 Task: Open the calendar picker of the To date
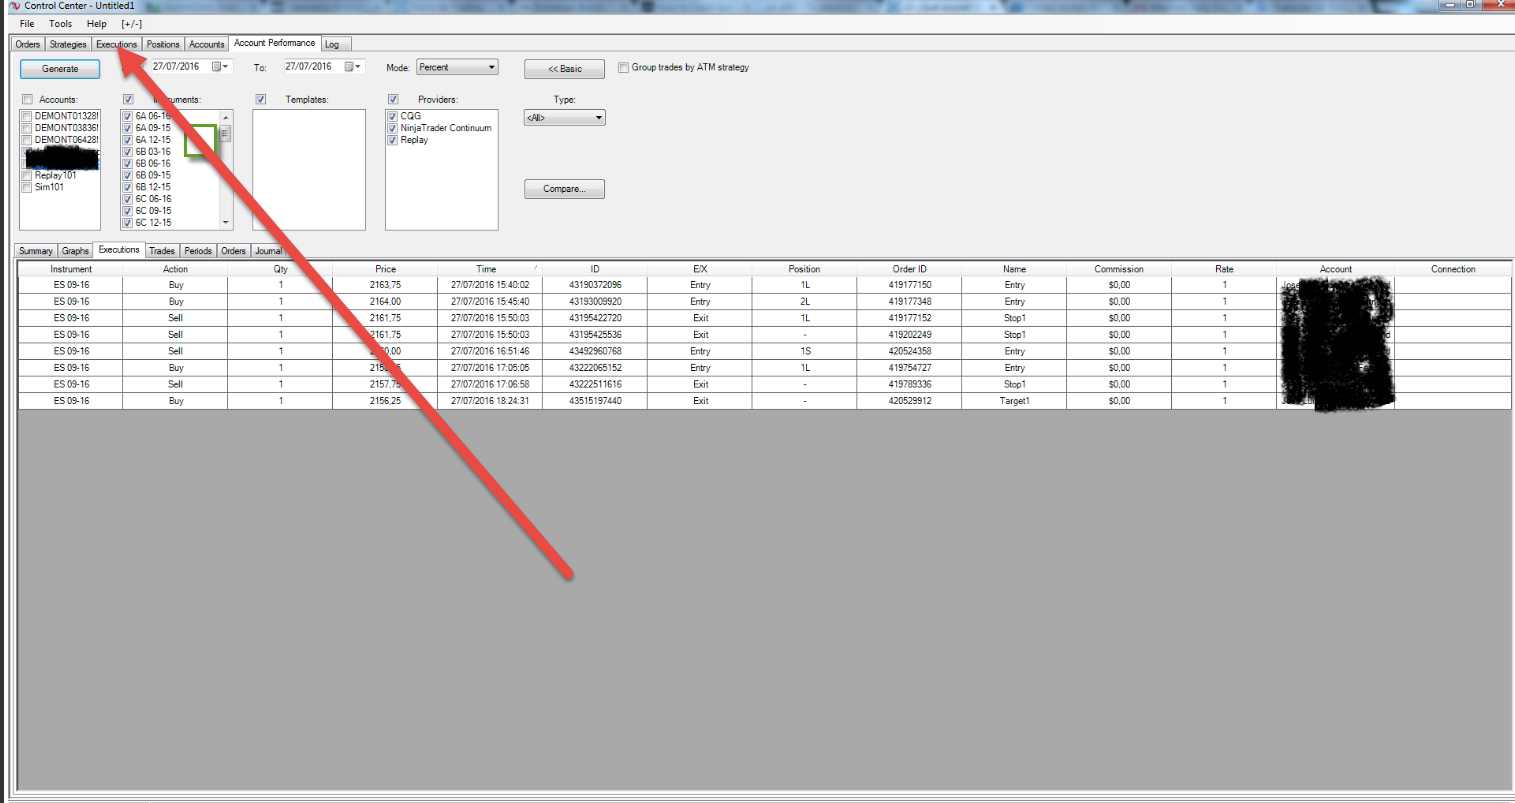353,67
